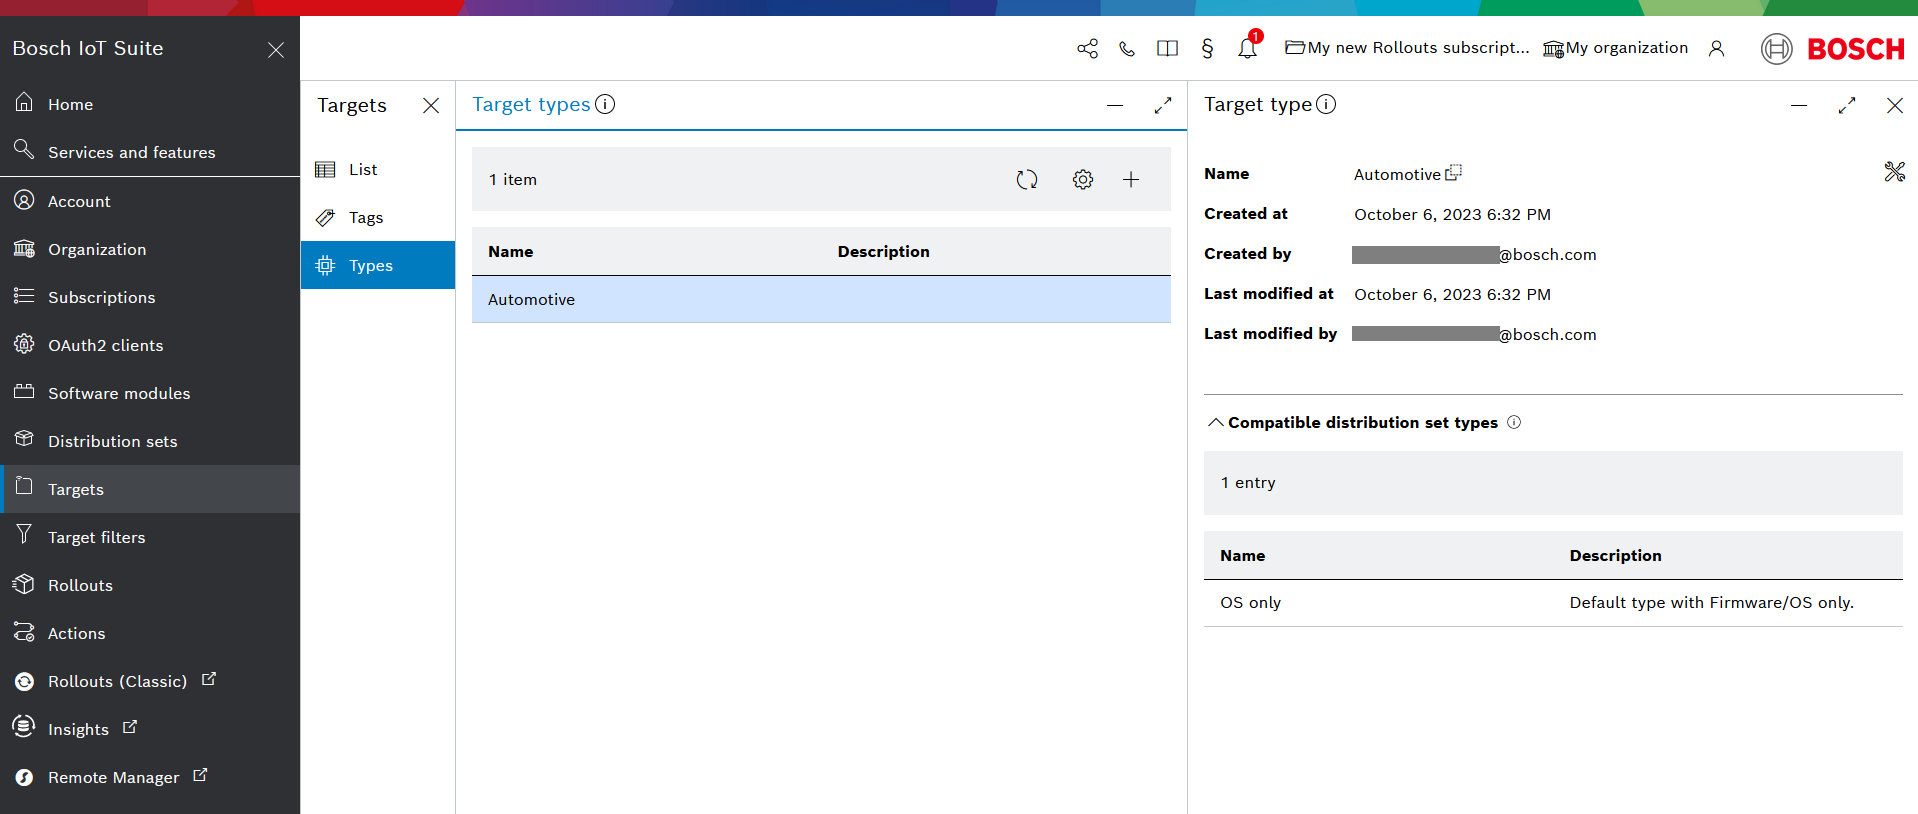Viewport: 1918px width, 814px height.
Task: Go to Target filters in sidebar
Action: click(x=96, y=537)
